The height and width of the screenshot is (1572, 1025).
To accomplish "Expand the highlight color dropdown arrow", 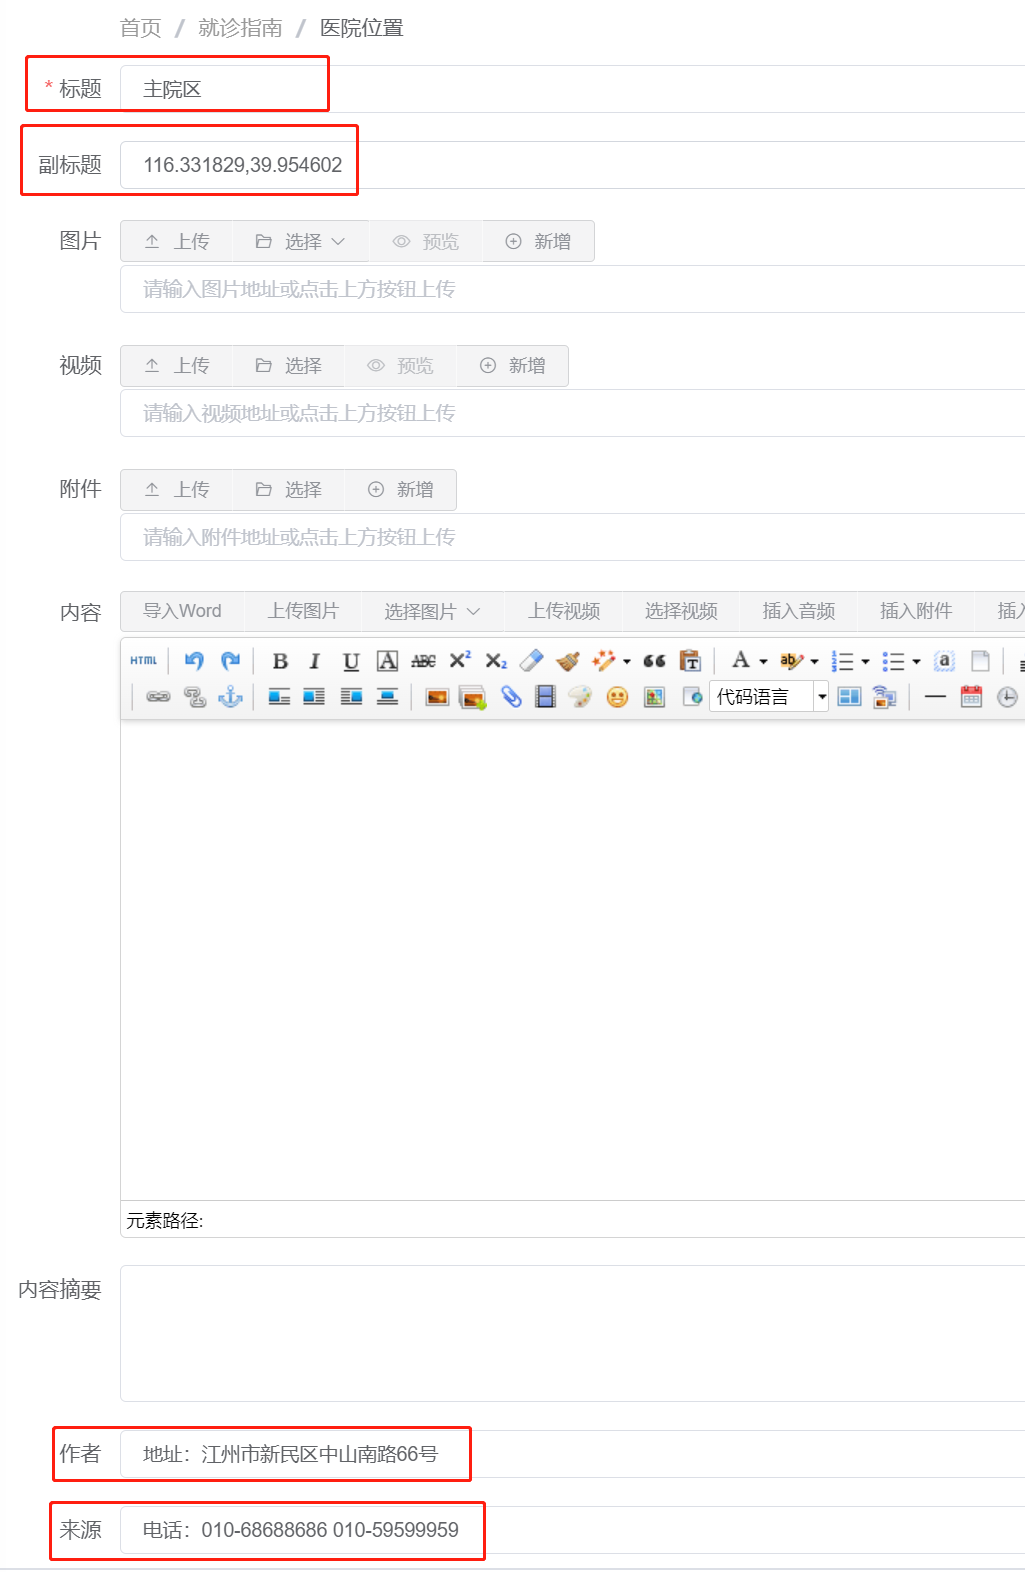I will click(x=814, y=661).
